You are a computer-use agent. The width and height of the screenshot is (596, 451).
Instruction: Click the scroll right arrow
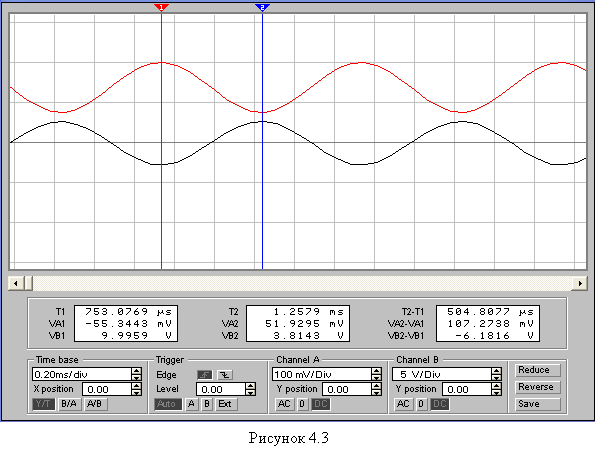pos(580,283)
